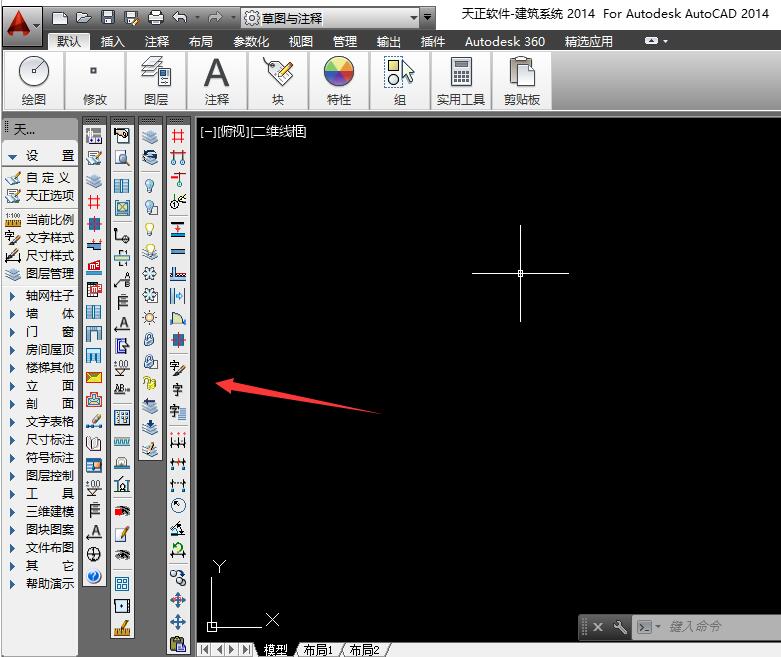Switch to the 插入 ribbon tab
781x657 pixels.
pyautogui.click(x=113, y=42)
